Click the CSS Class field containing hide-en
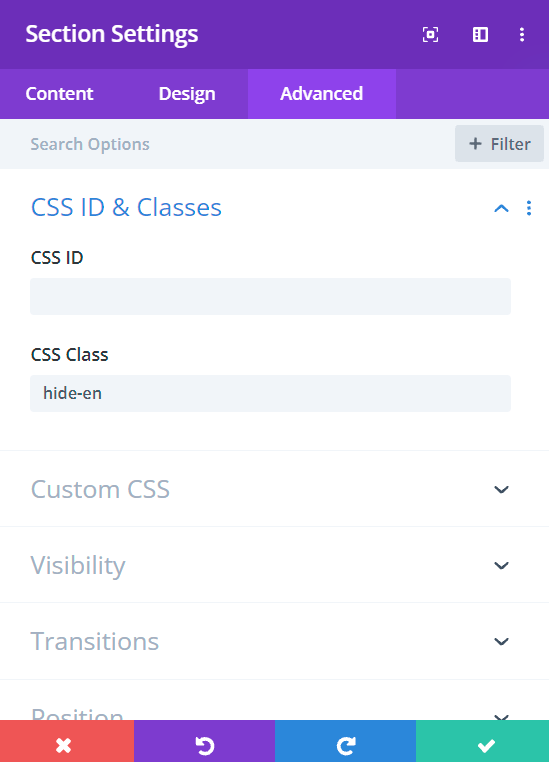The image size is (549, 762). point(270,393)
